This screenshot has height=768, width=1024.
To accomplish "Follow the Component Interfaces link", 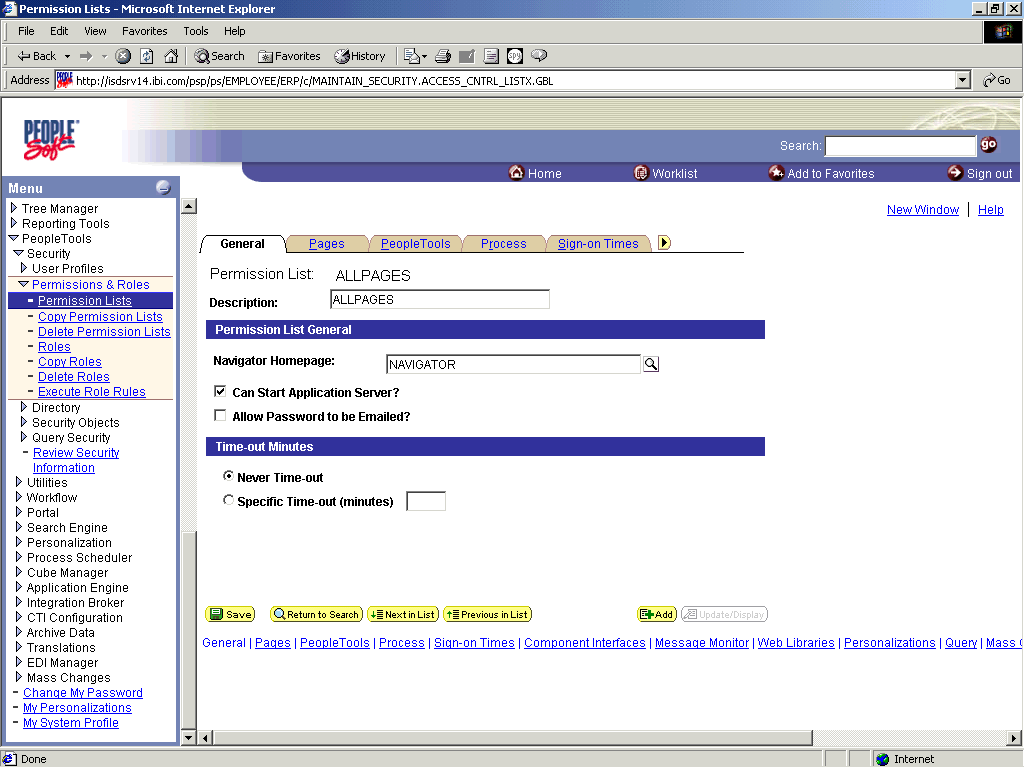I will (585, 643).
